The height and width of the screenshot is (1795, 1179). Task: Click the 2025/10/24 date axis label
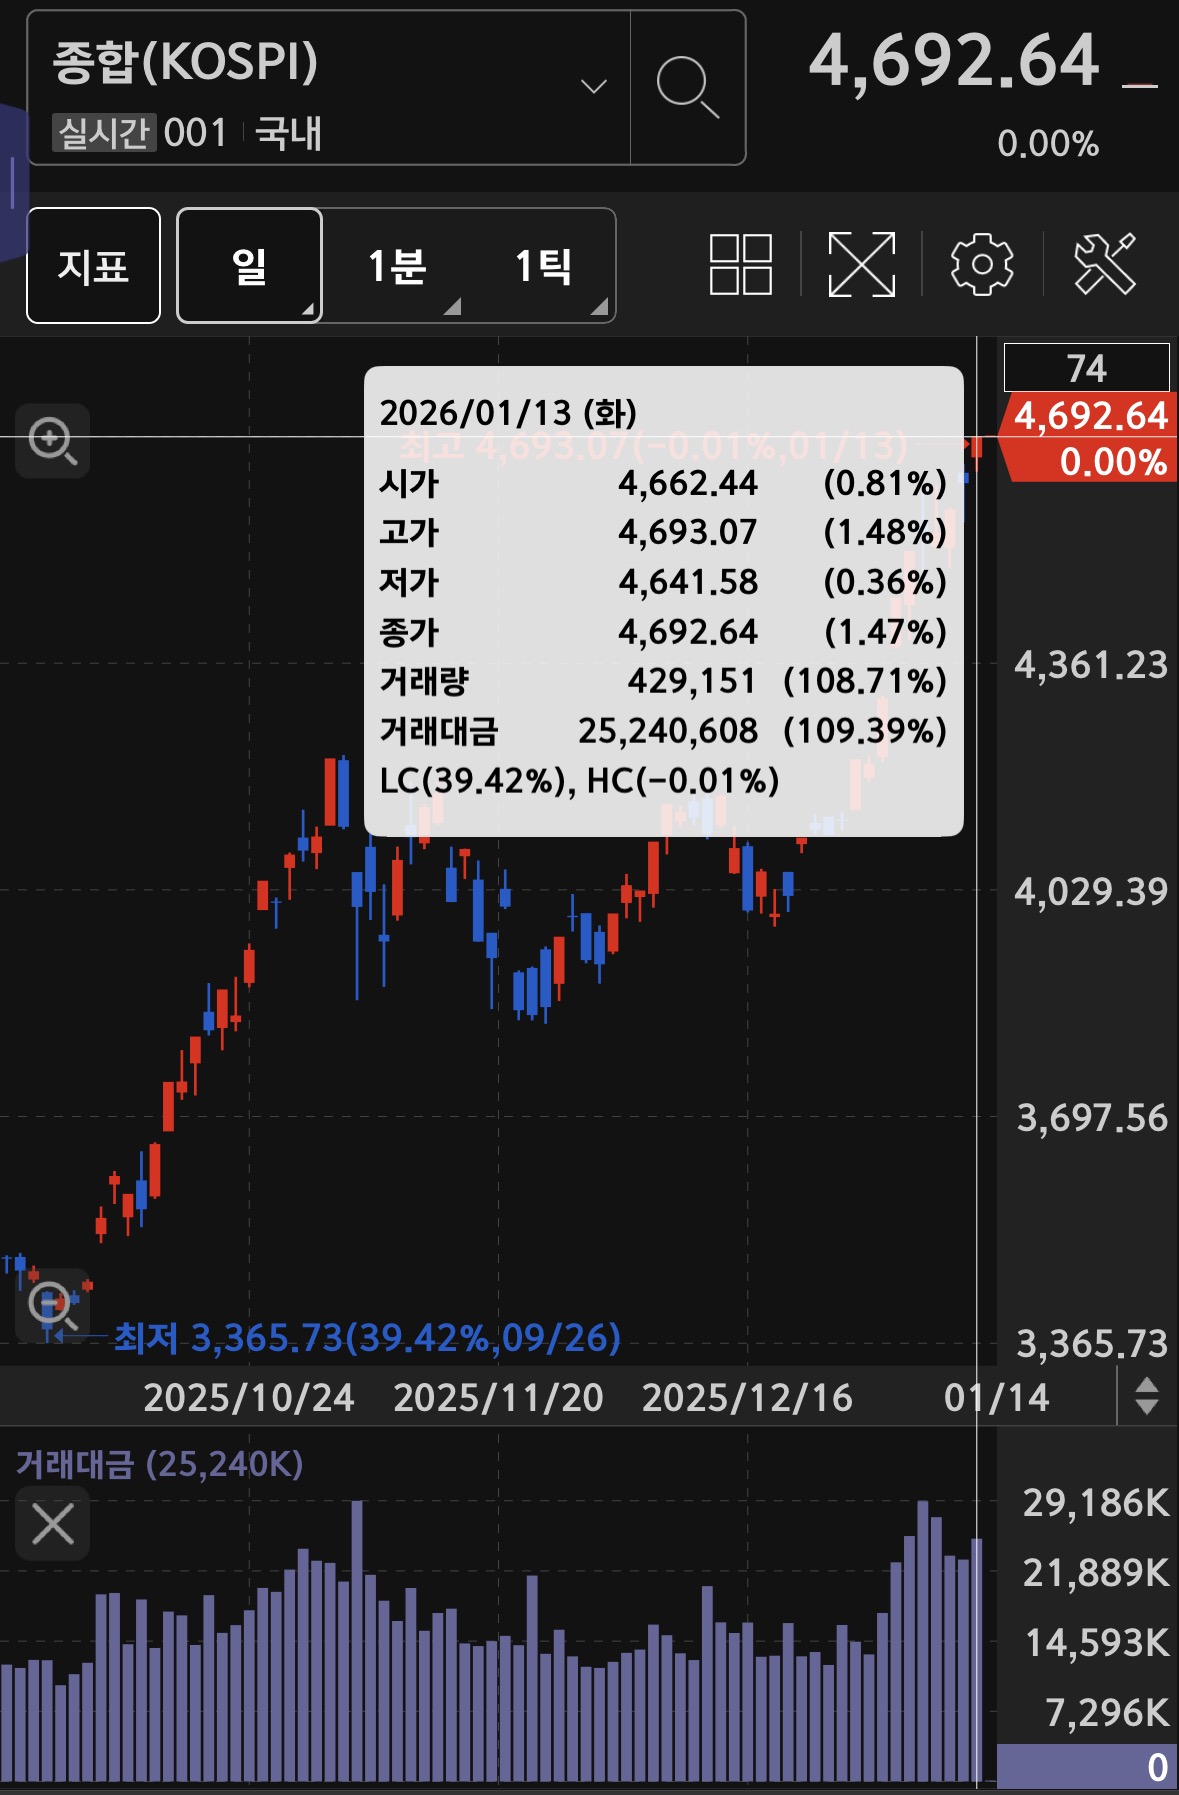249,1397
